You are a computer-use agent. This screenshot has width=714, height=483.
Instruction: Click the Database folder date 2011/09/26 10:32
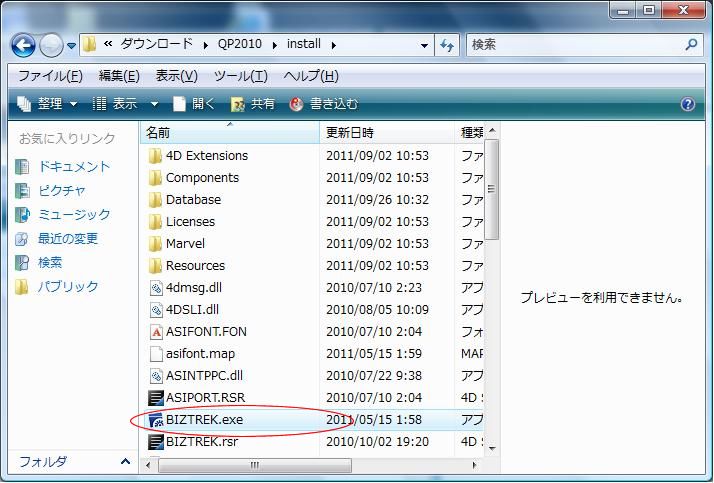377,200
